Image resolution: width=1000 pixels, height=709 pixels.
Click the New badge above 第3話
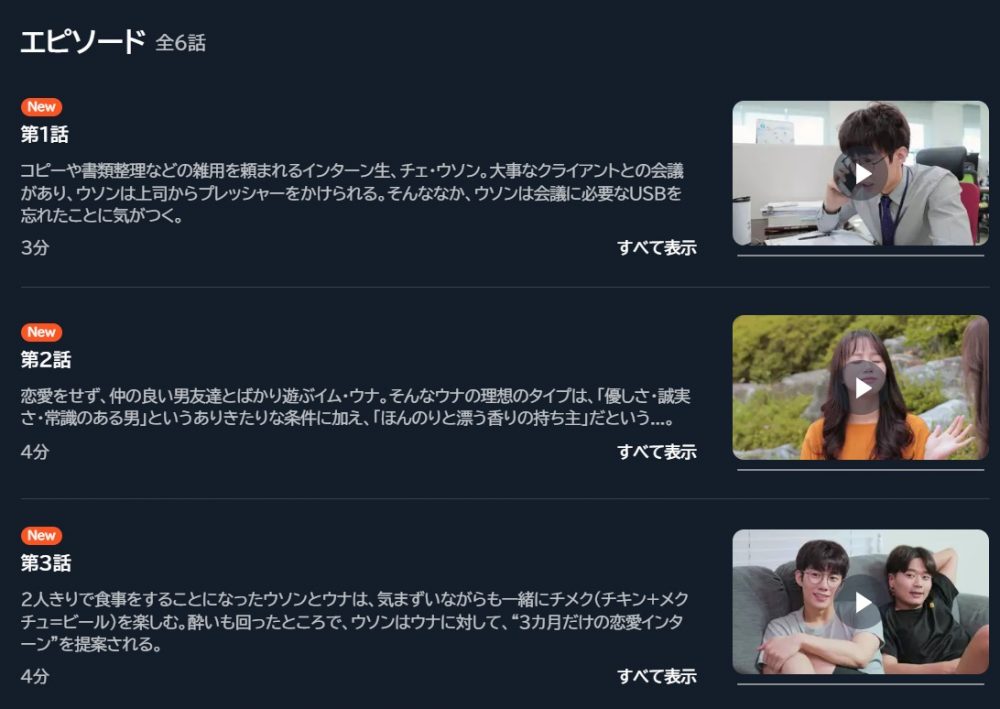coord(41,535)
